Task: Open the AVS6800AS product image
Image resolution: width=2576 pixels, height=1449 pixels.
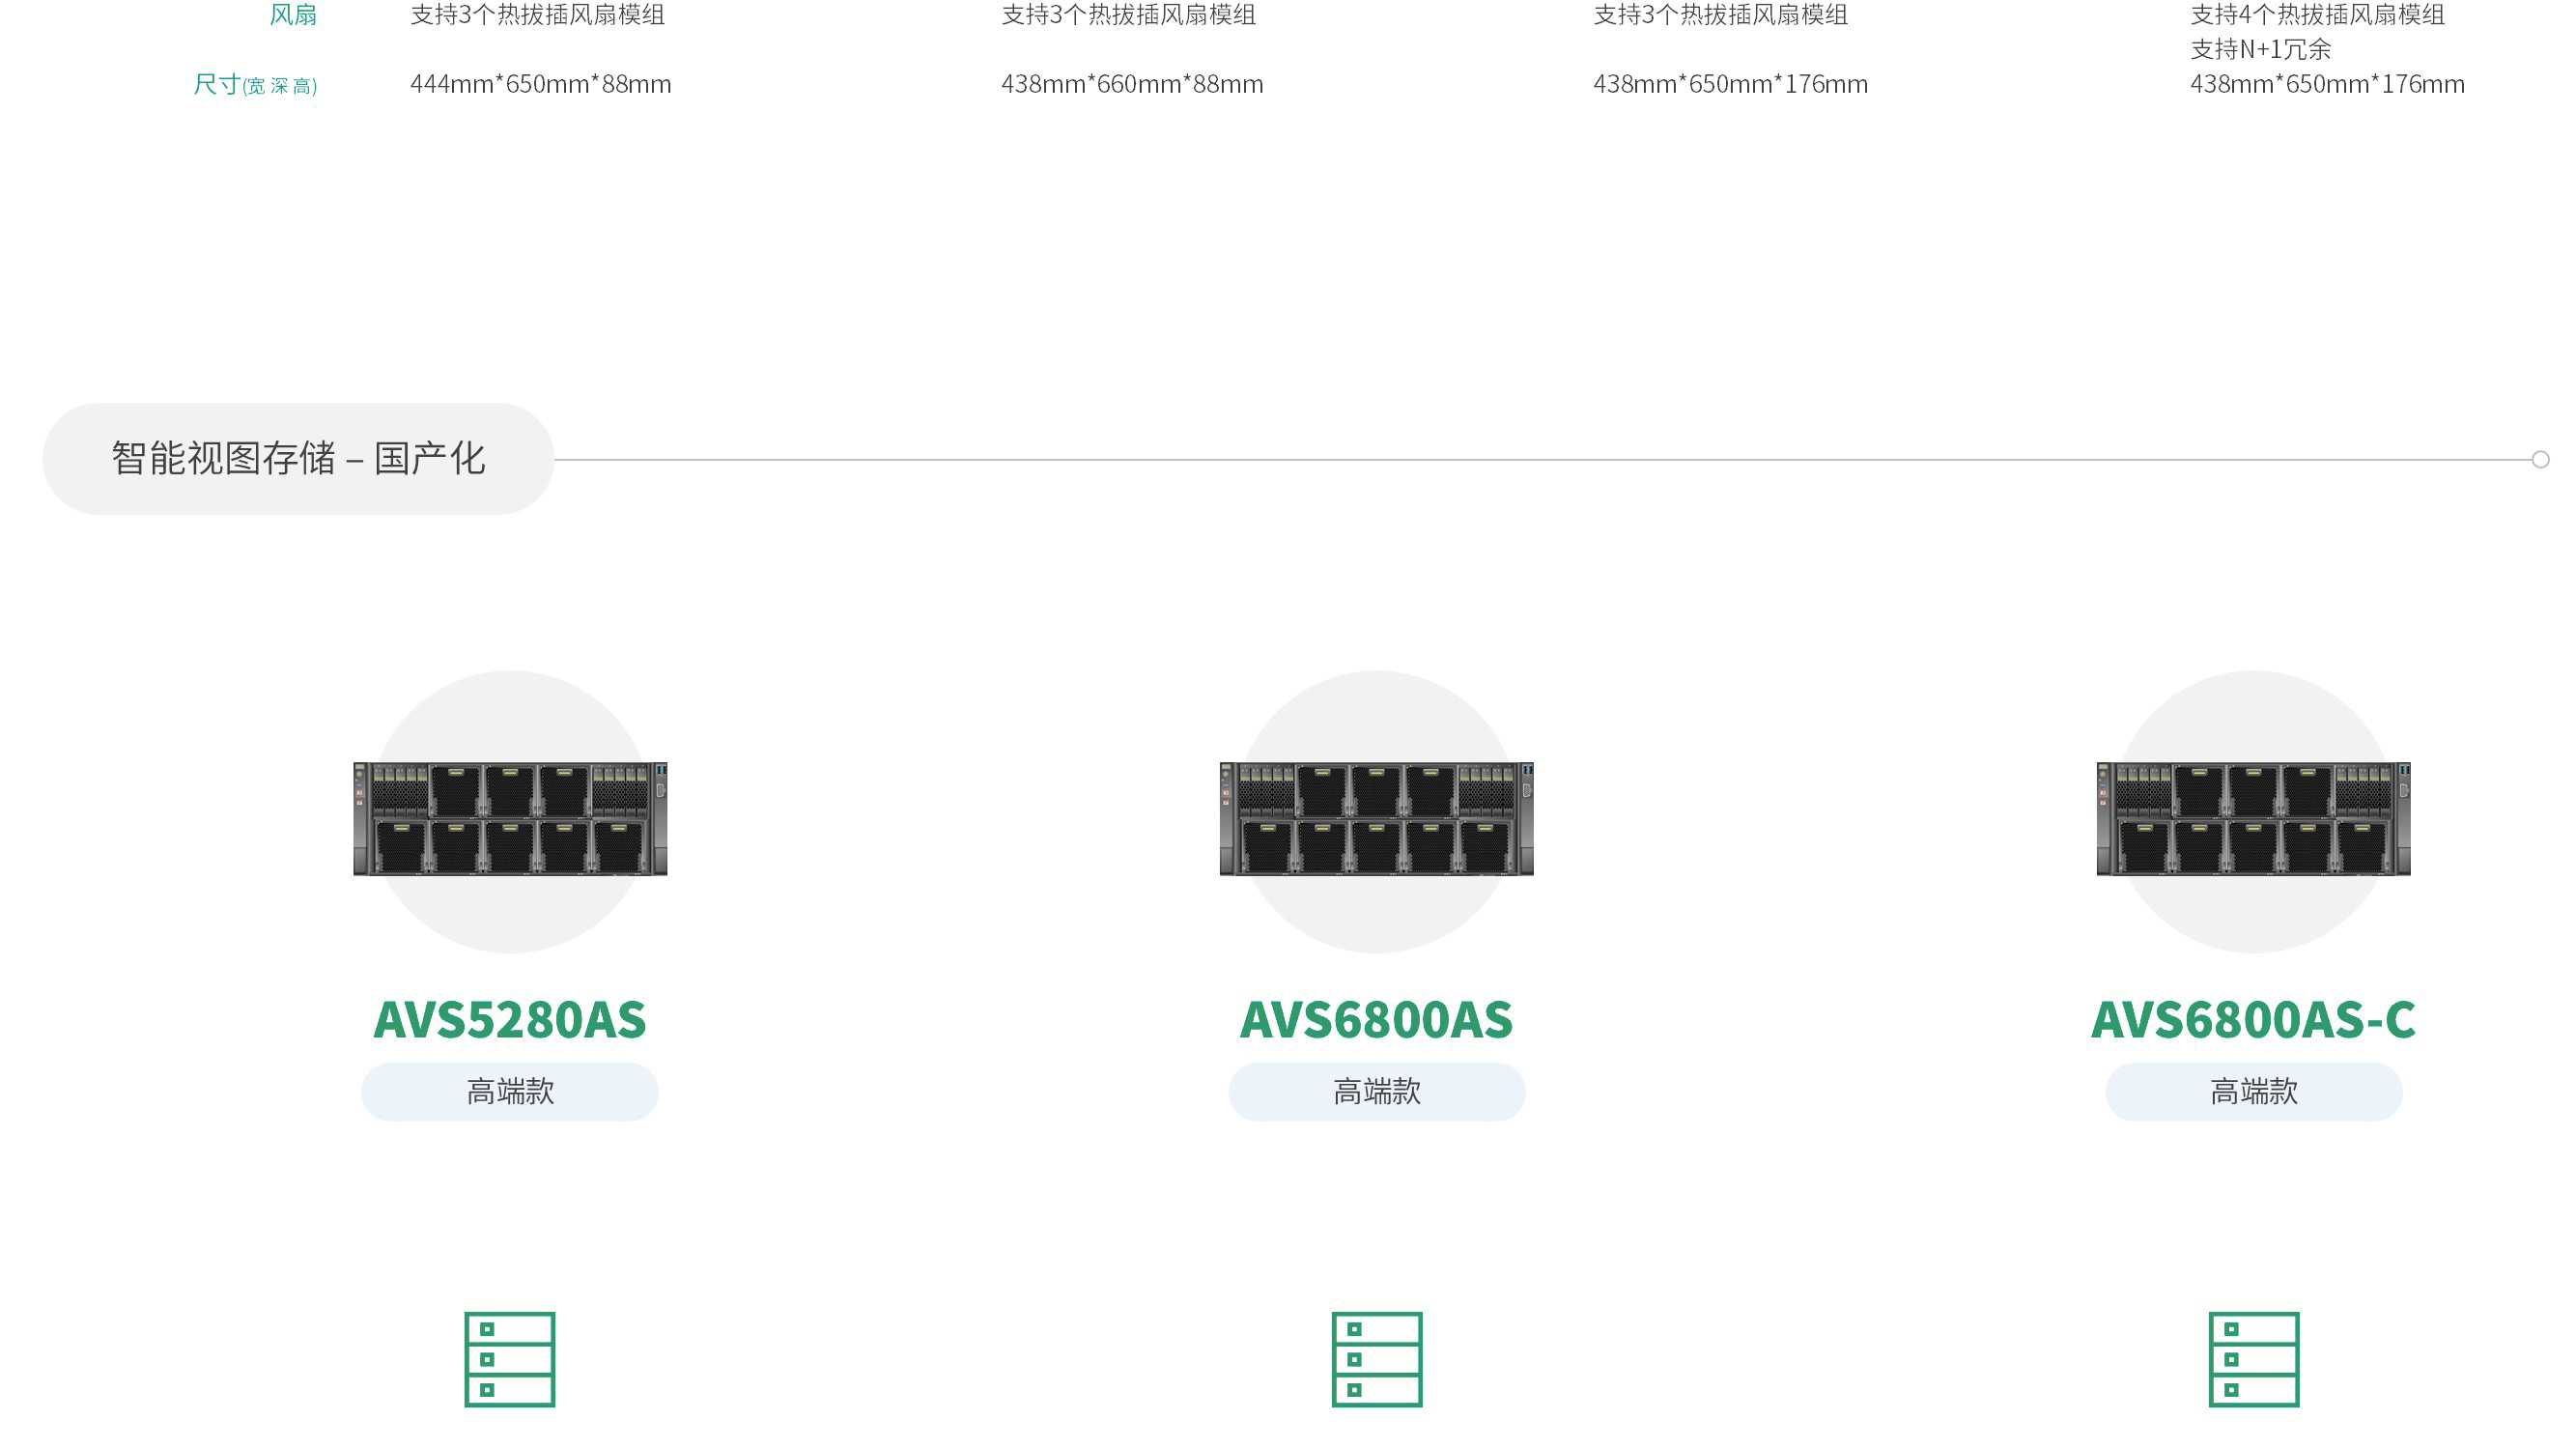Action: [1376, 818]
